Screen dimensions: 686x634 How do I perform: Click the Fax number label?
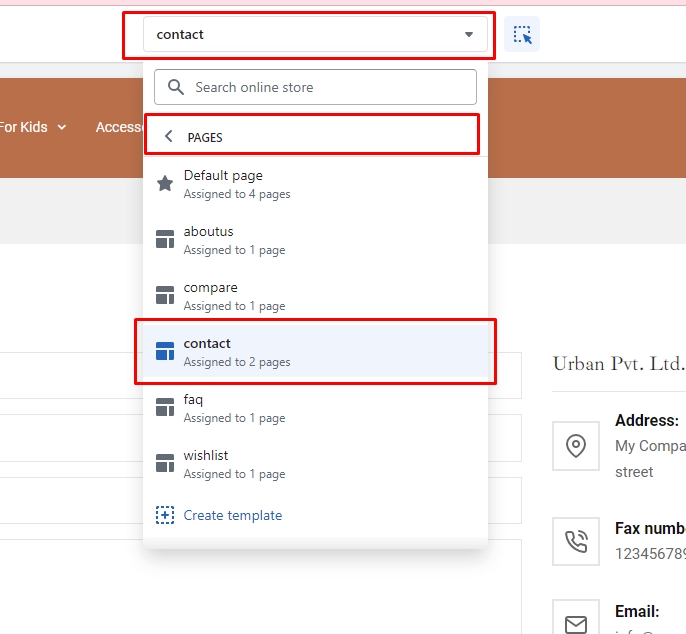pyautogui.click(x=651, y=529)
